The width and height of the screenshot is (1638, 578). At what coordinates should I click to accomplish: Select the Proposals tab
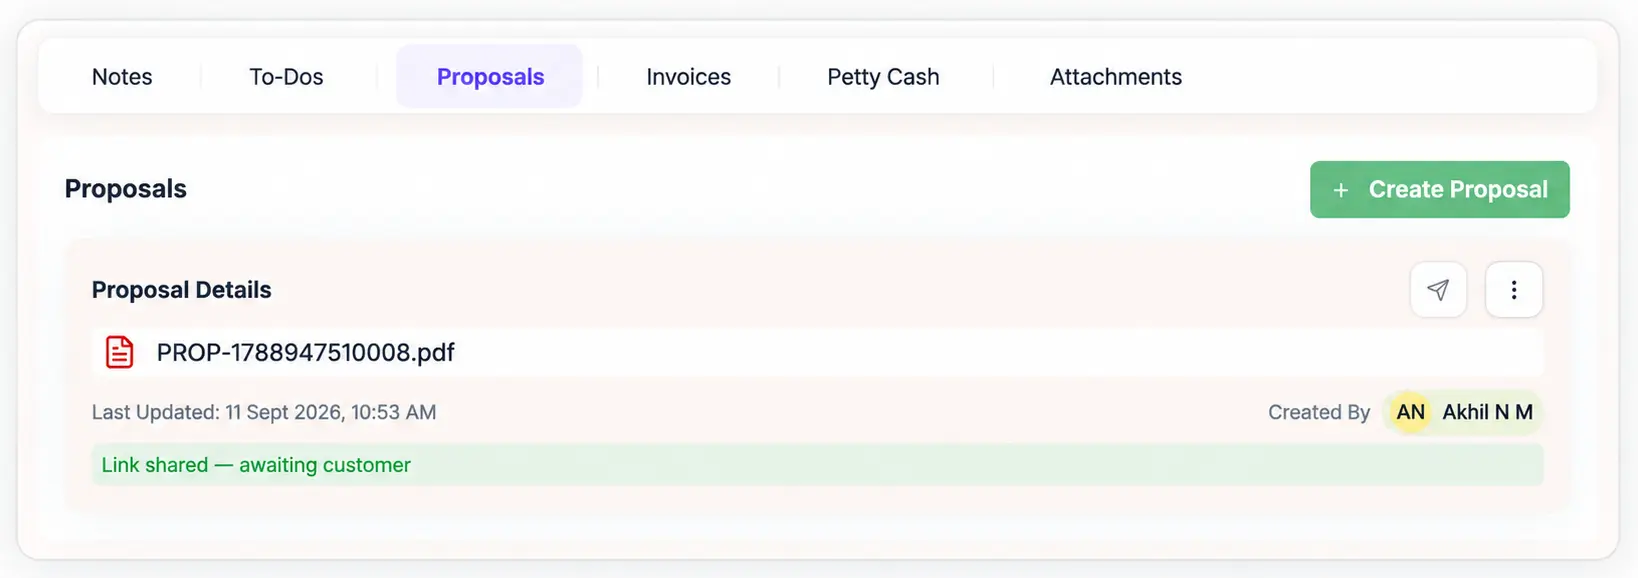tap(490, 77)
